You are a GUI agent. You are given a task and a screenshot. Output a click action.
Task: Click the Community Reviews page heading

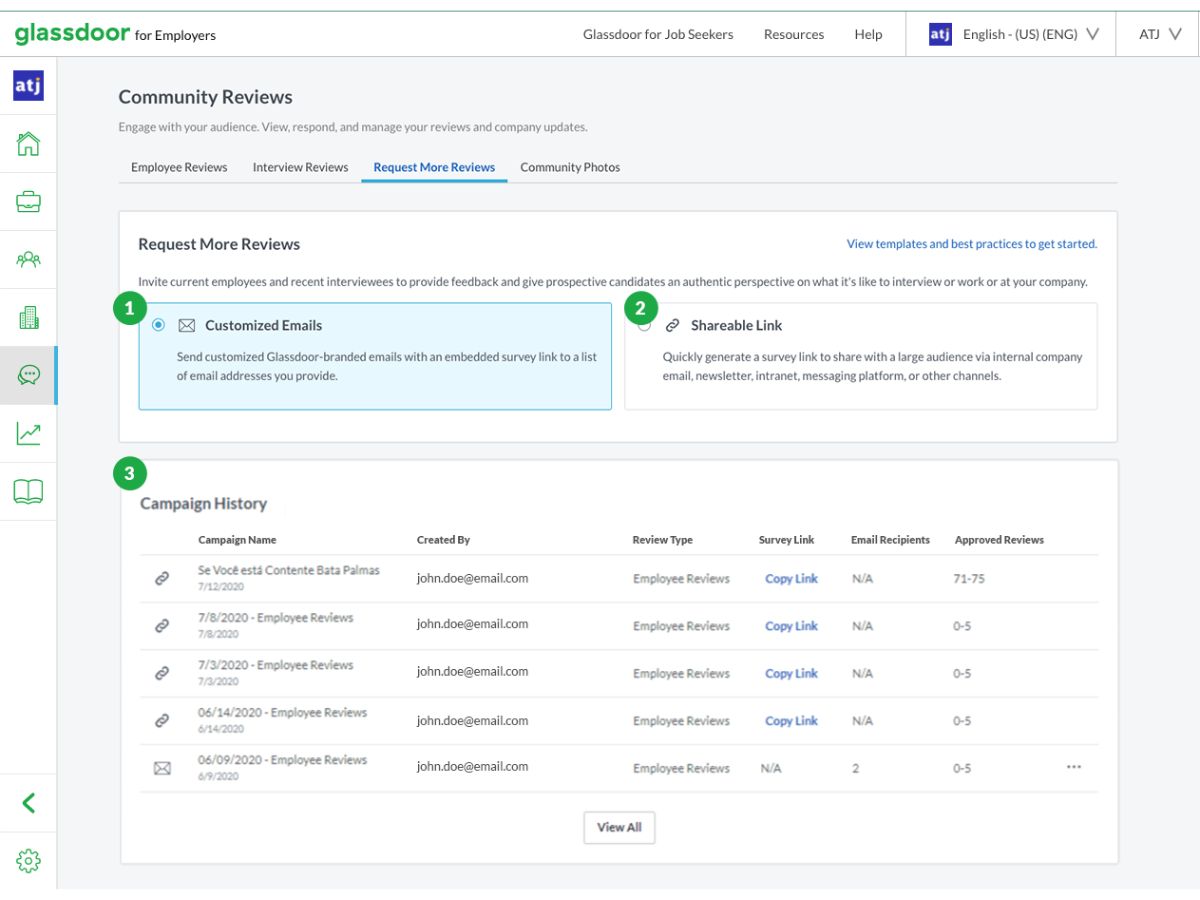(x=206, y=97)
